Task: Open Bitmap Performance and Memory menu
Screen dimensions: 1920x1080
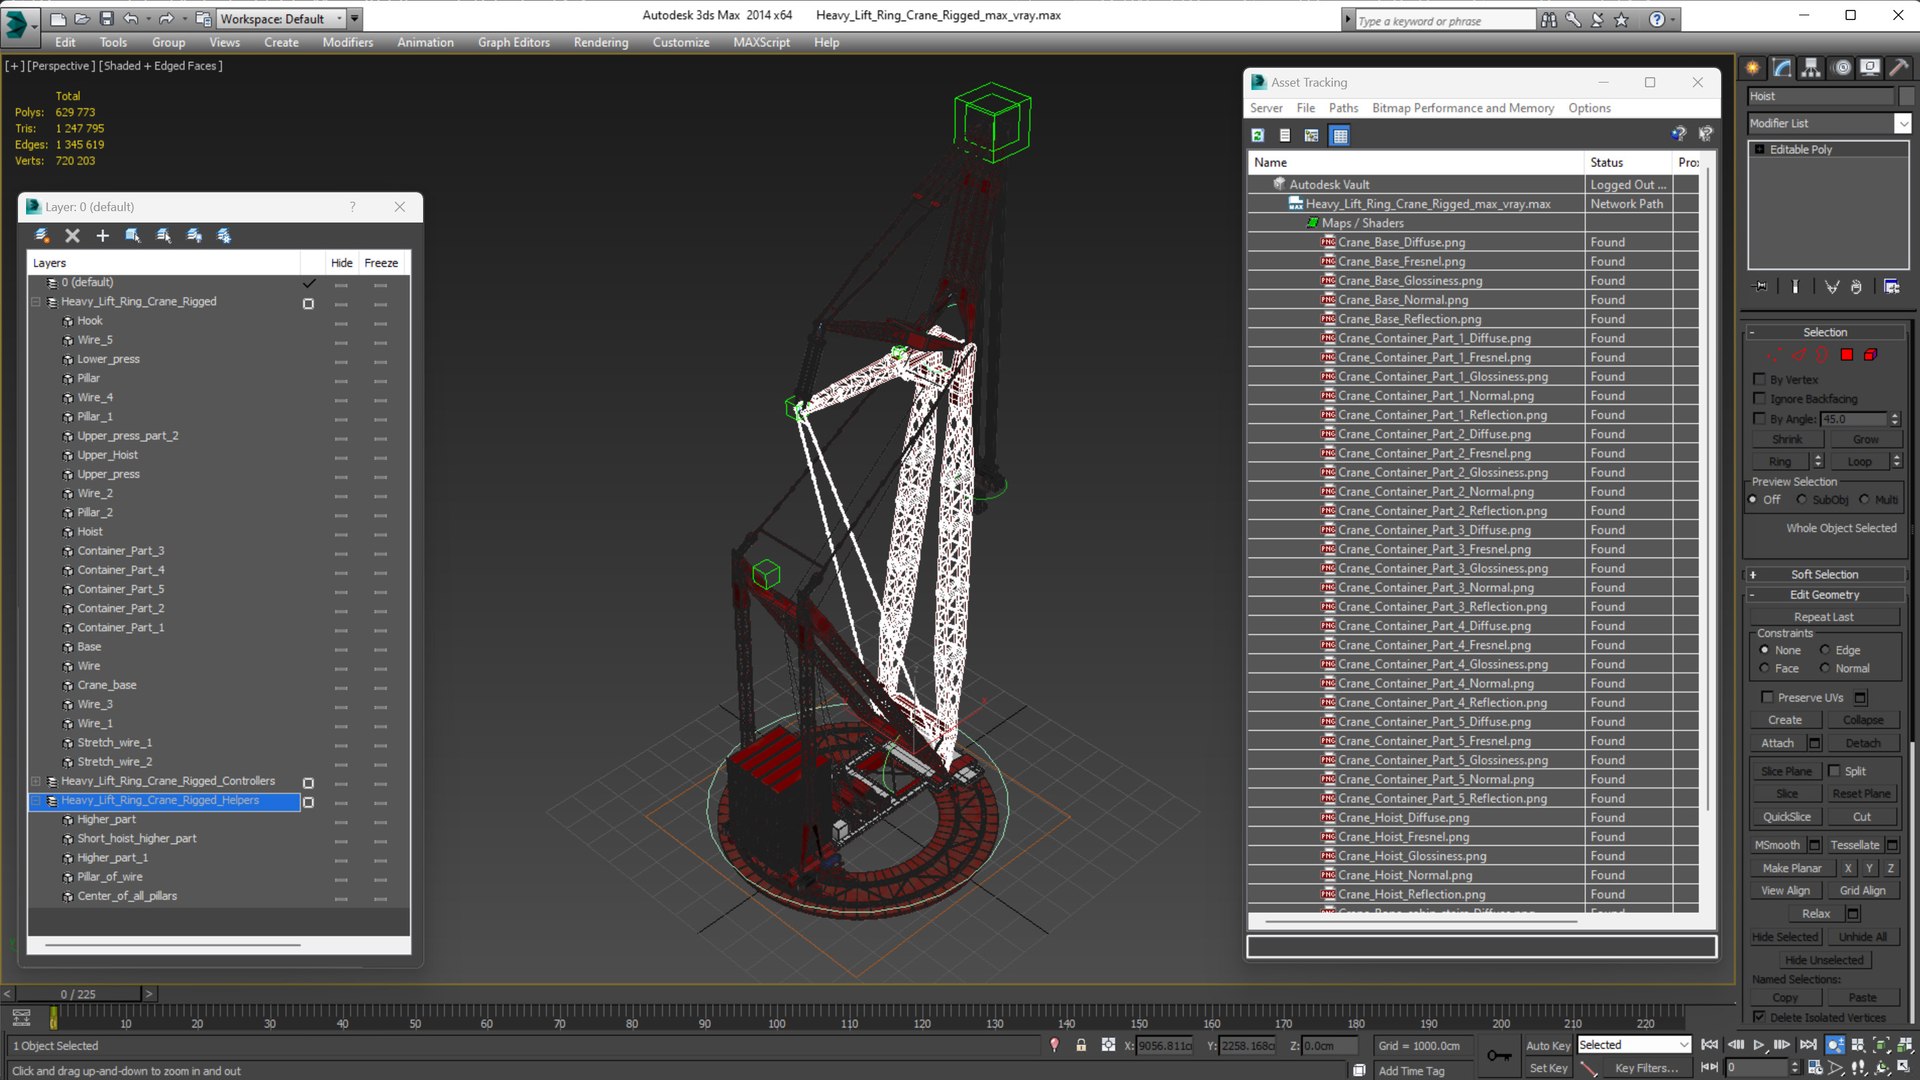Action: tap(1462, 108)
